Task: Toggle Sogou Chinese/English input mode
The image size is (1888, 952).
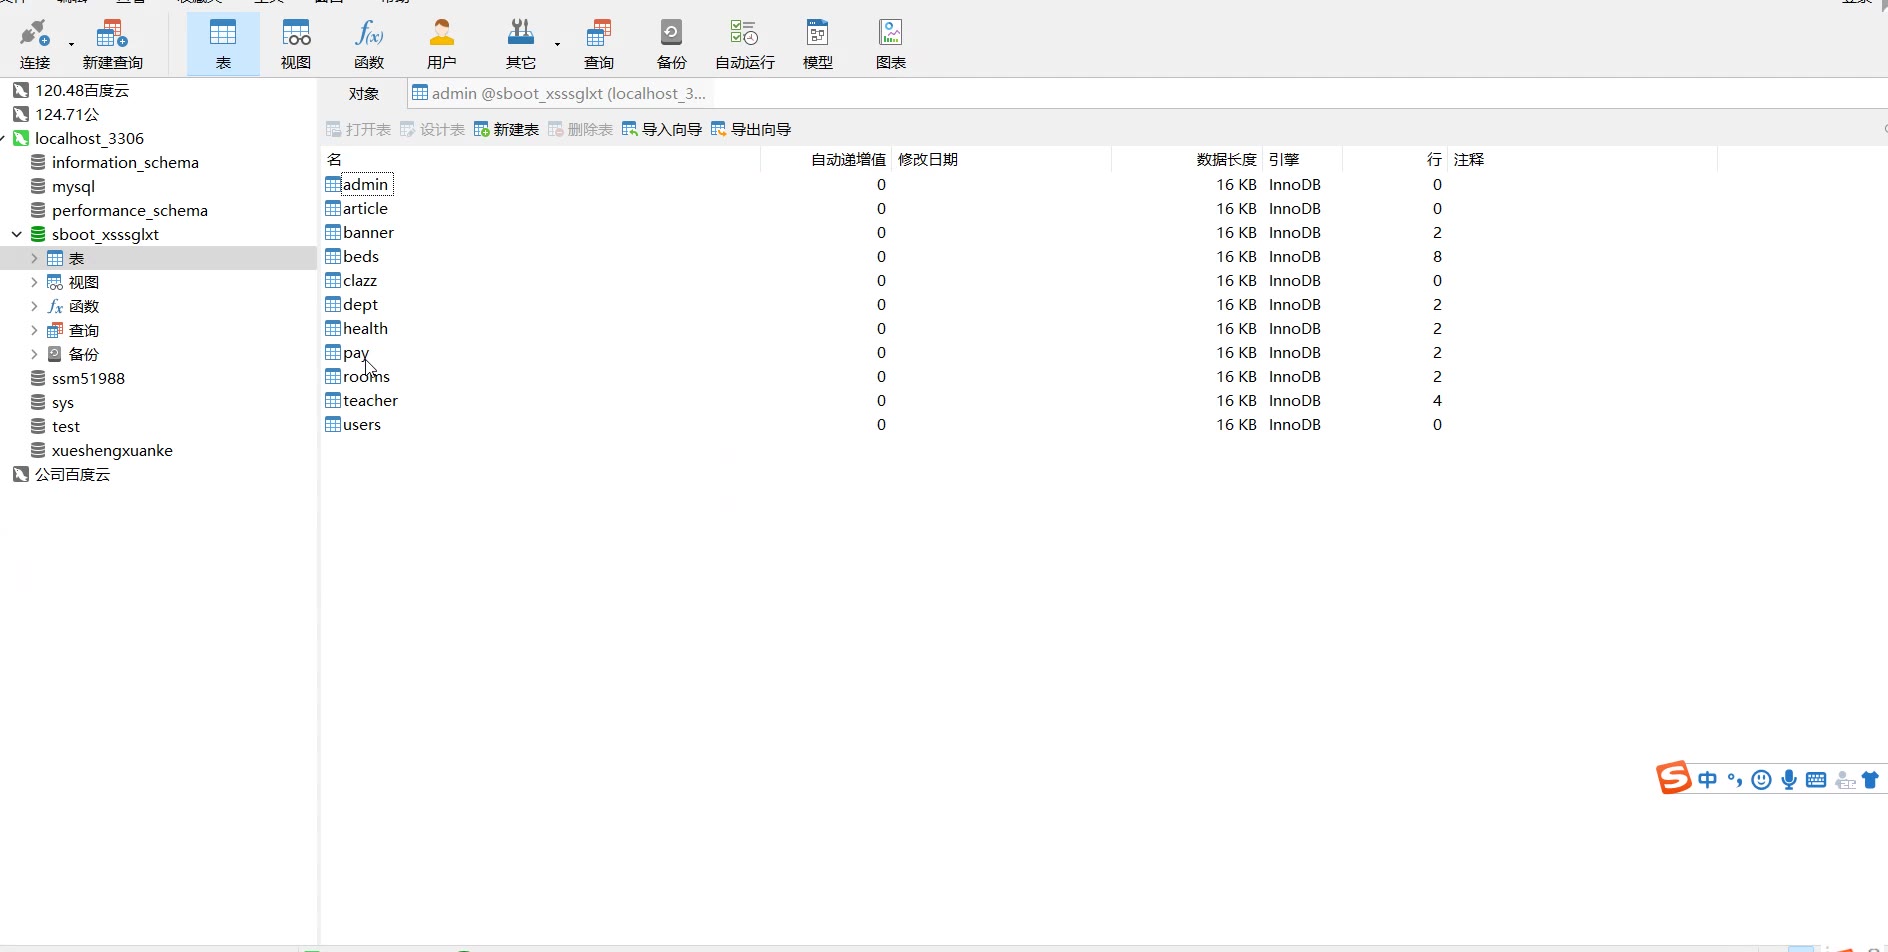Action: point(1708,779)
